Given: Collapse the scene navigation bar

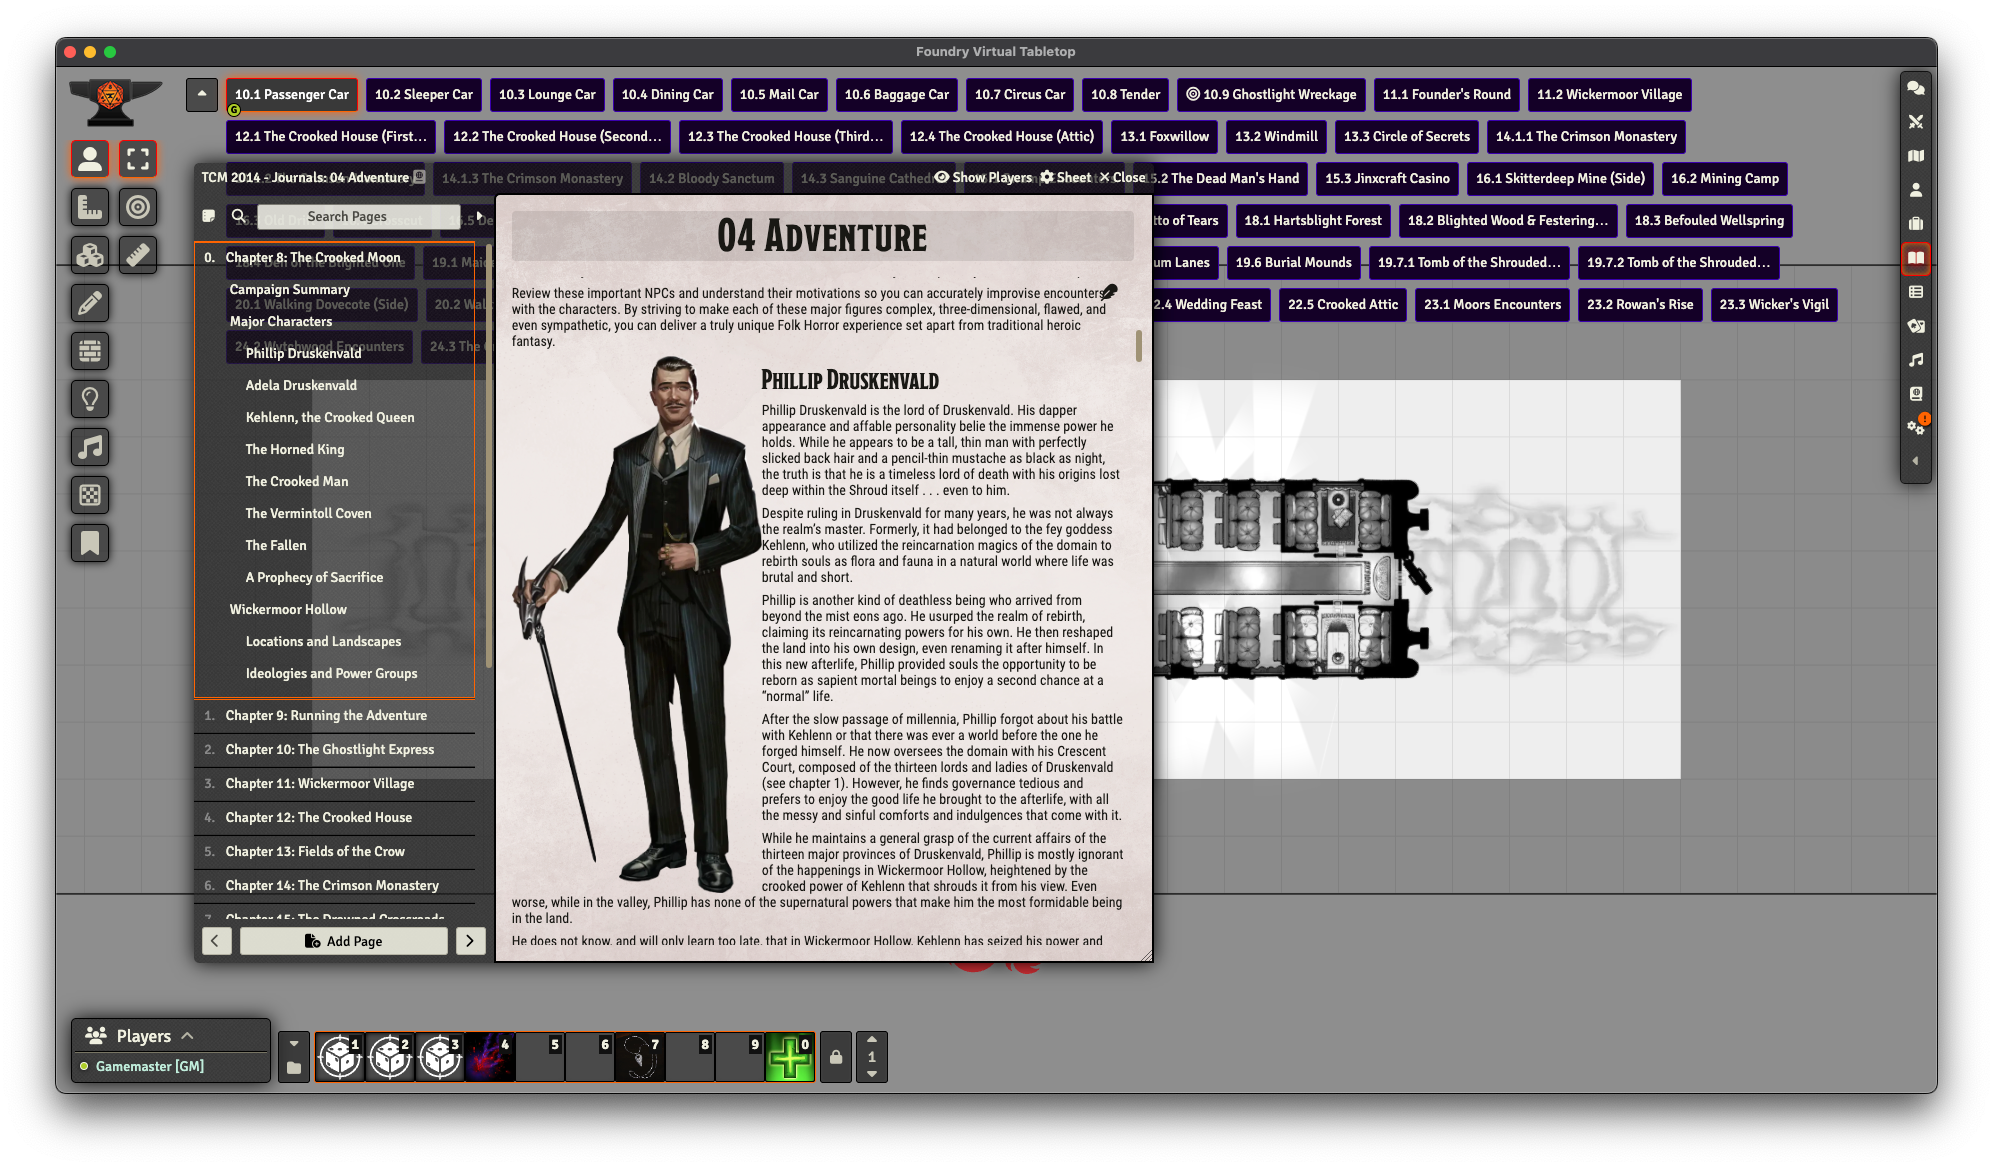Looking at the screenshot, I should (x=202, y=94).
